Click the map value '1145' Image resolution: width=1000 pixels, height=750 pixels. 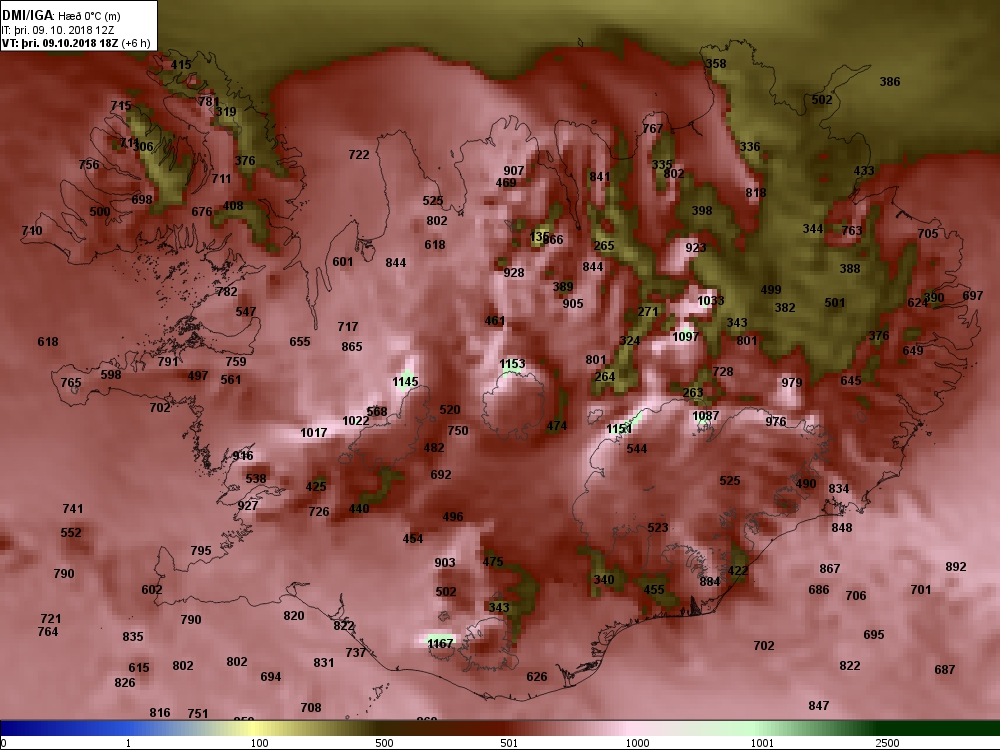coord(405,382)
